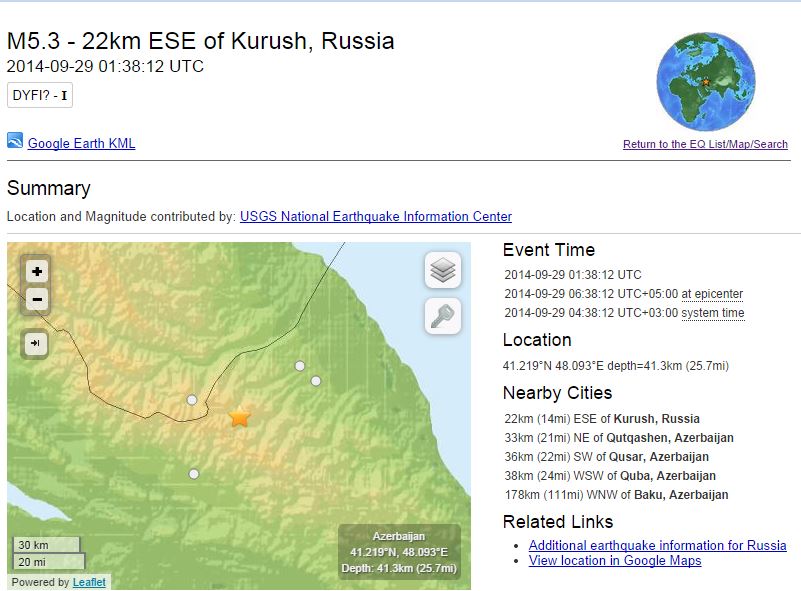Click the arrow button below zoom controls
Viewport: 801px width, 591px height.
35,344
